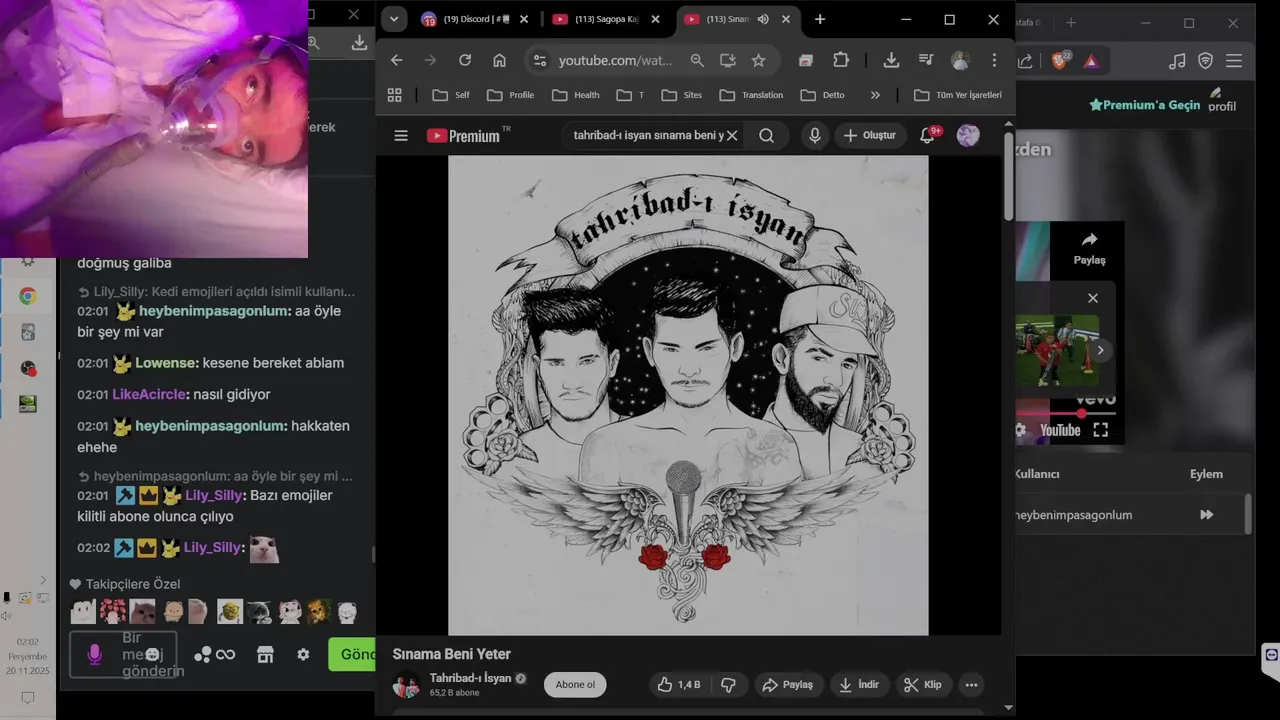Open a new Chrome tab
This screenshot has height=720, width=1280.
point(820,19)
